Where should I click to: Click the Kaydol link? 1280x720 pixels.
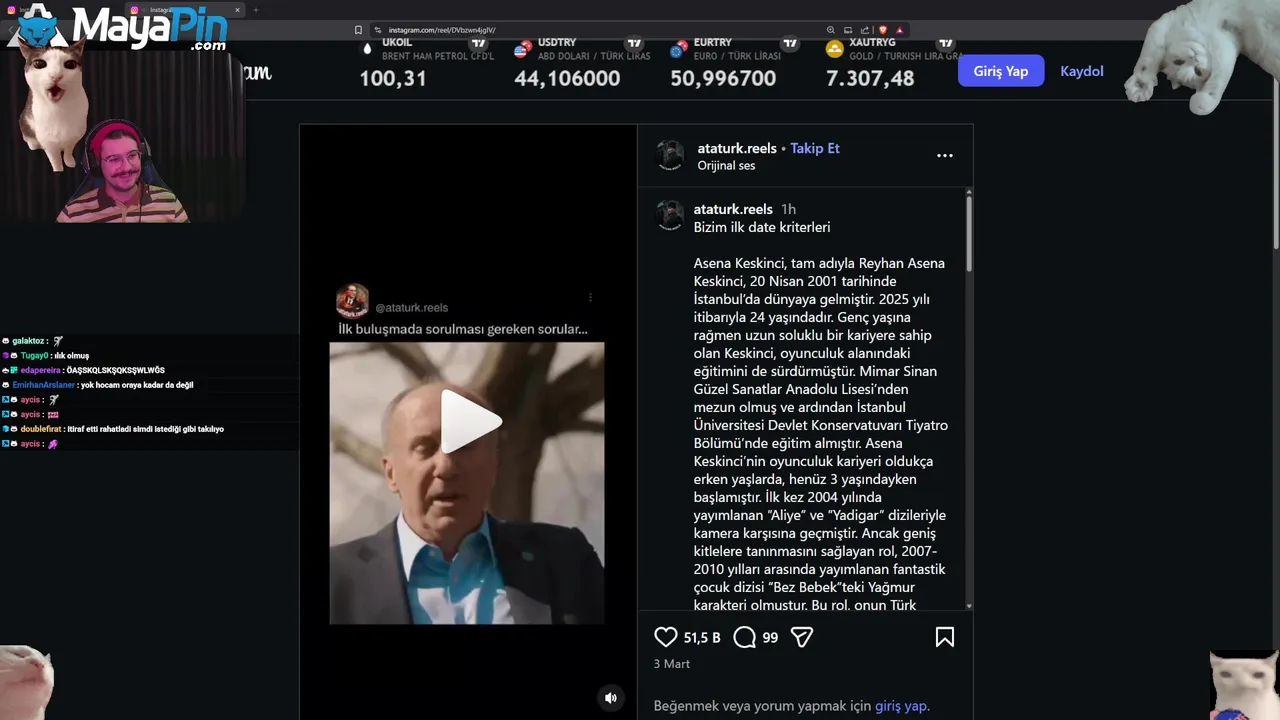pos(1082,71)
